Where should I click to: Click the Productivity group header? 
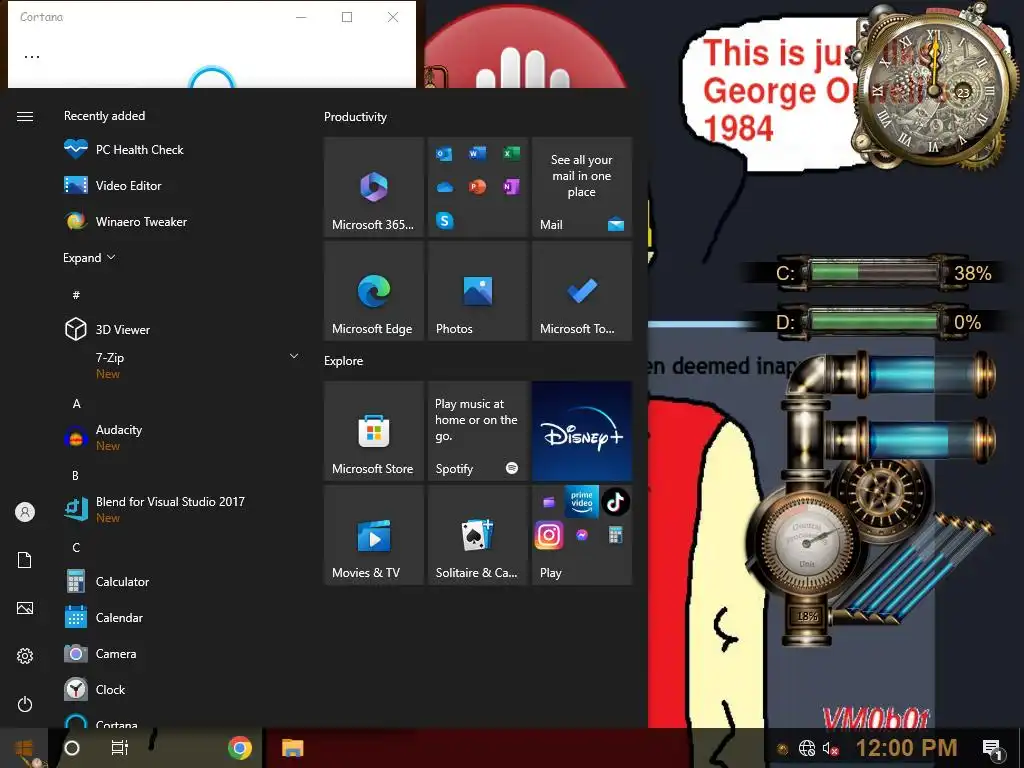point(355,117)
